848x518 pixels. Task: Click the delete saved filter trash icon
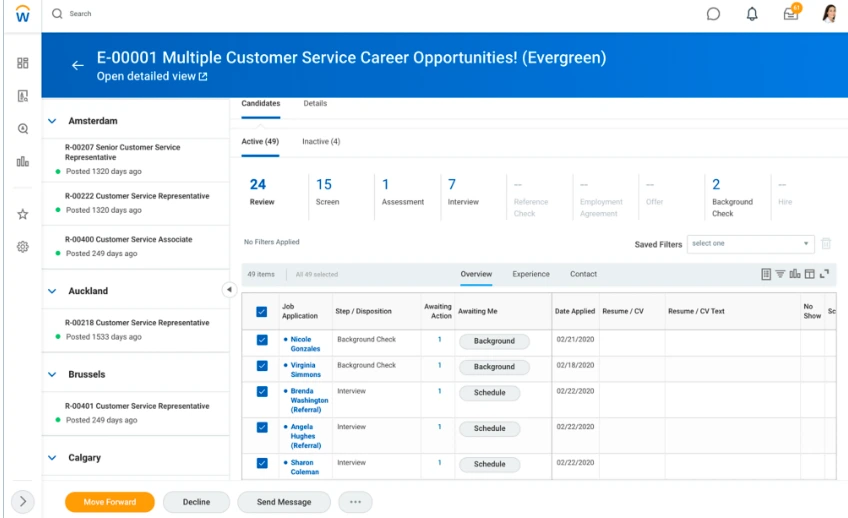pos(826,244)
